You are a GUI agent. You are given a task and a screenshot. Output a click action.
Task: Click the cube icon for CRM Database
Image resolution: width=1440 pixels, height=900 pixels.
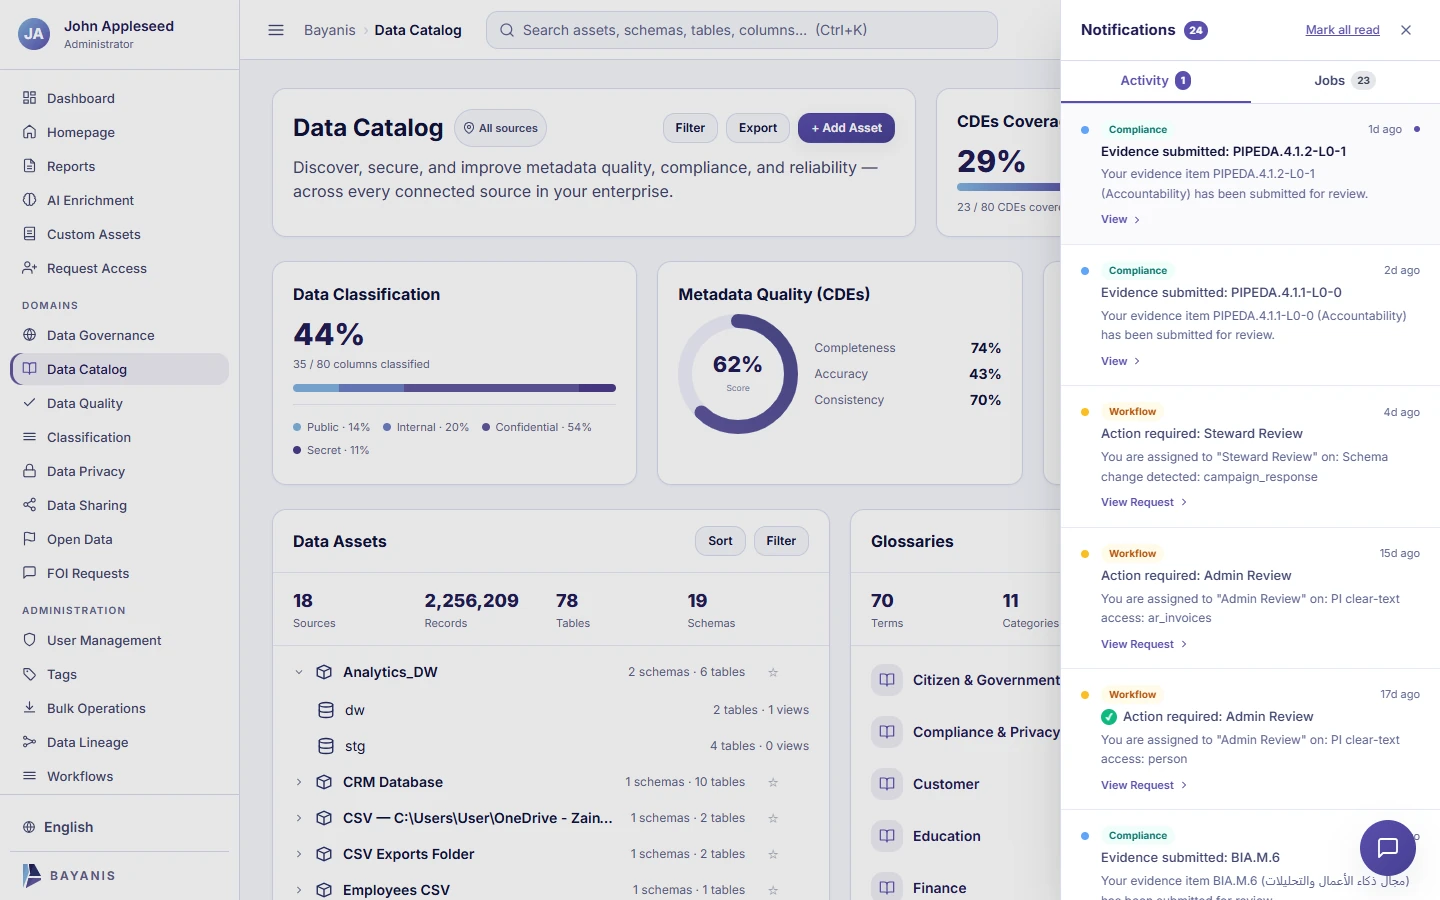[324, 782]
